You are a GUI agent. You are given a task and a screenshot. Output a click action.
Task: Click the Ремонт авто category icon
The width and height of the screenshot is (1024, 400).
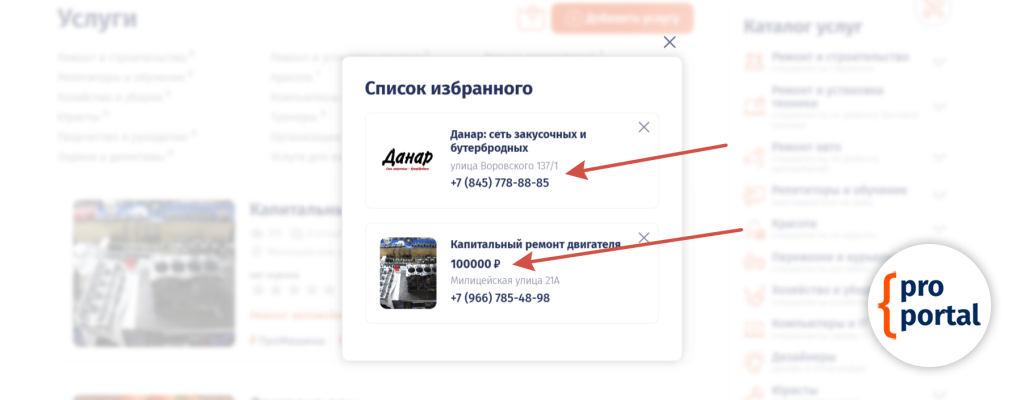pos(754,157)
